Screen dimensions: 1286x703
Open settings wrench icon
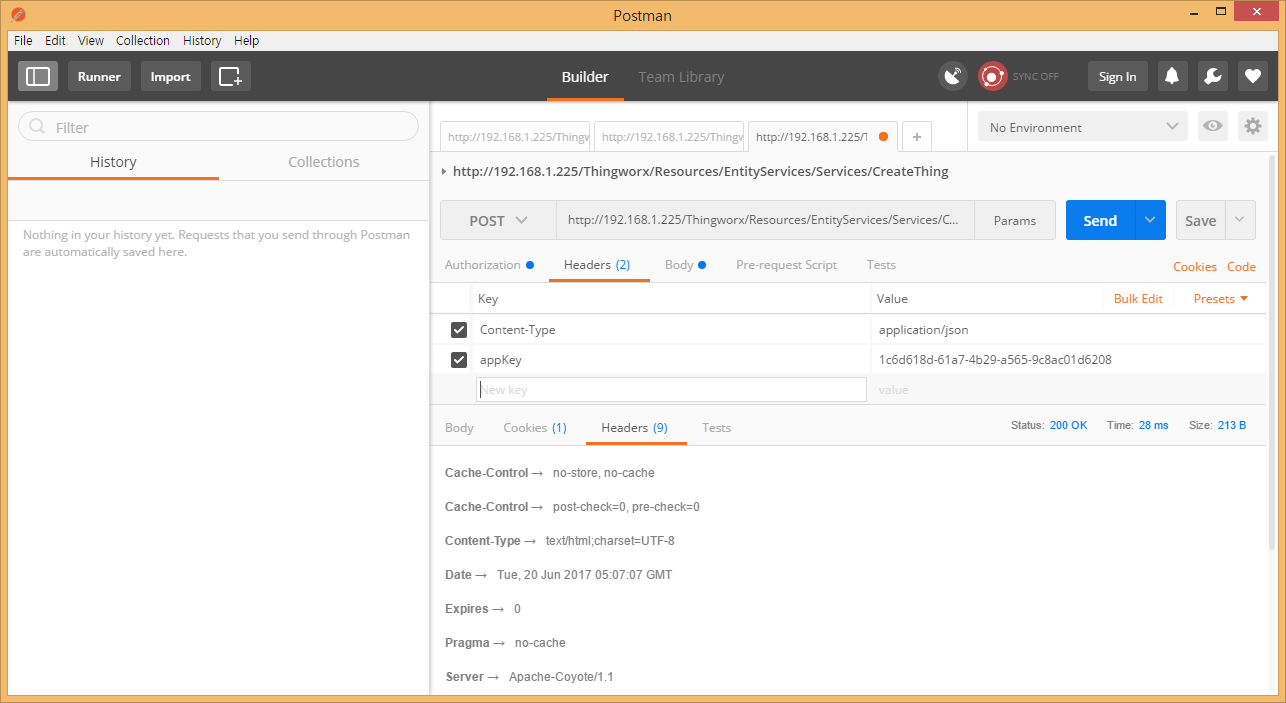pos(1212,76)
